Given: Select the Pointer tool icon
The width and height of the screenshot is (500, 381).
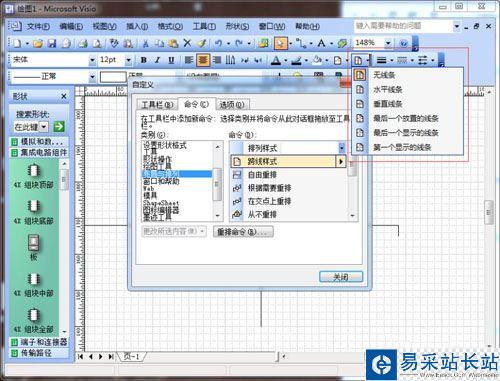Looking at the screenshot, I should tap(281, 43).
